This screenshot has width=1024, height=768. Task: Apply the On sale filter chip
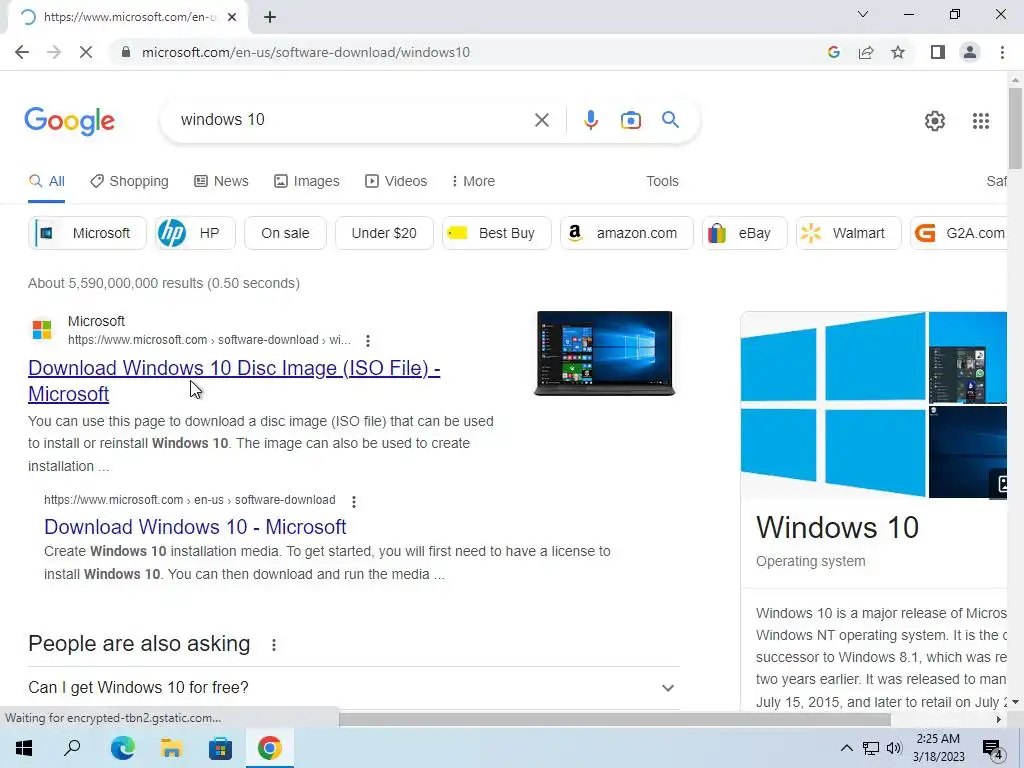(x=285, y=233)
